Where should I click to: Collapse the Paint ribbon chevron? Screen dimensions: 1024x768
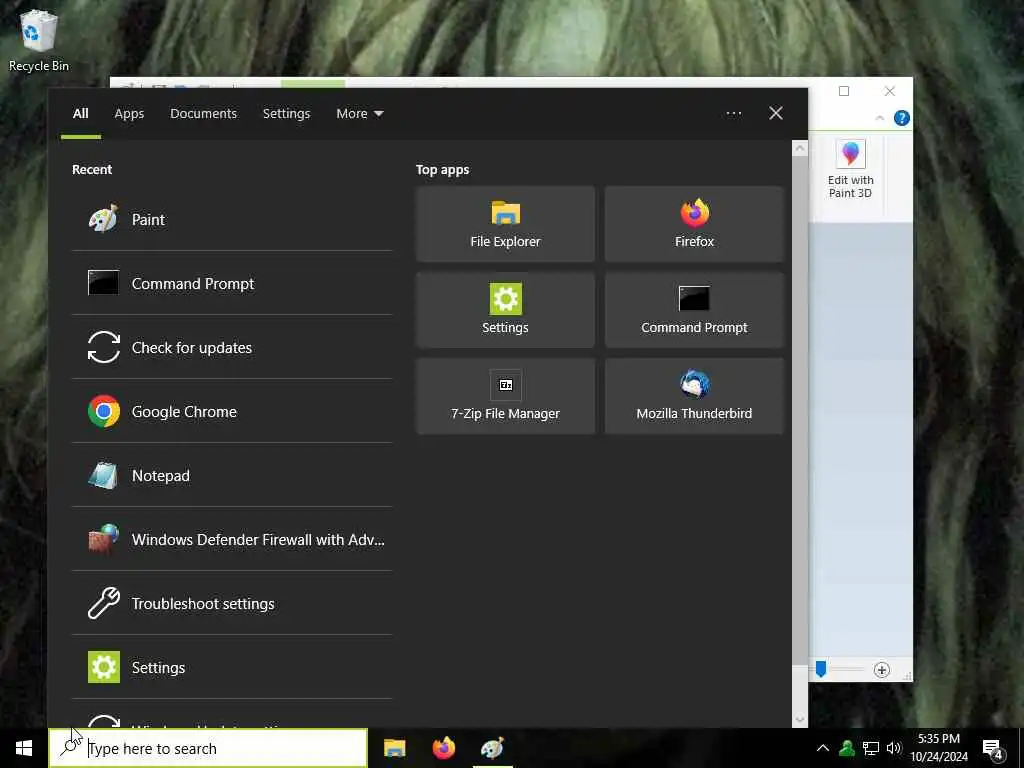pyautogui.click(x=880, y=118)
